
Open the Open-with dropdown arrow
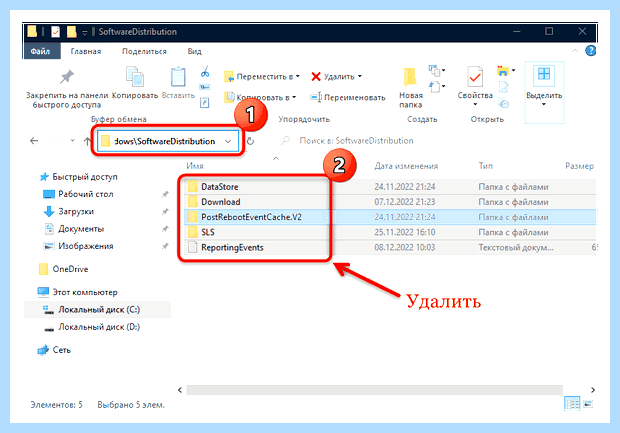[513, 71]
